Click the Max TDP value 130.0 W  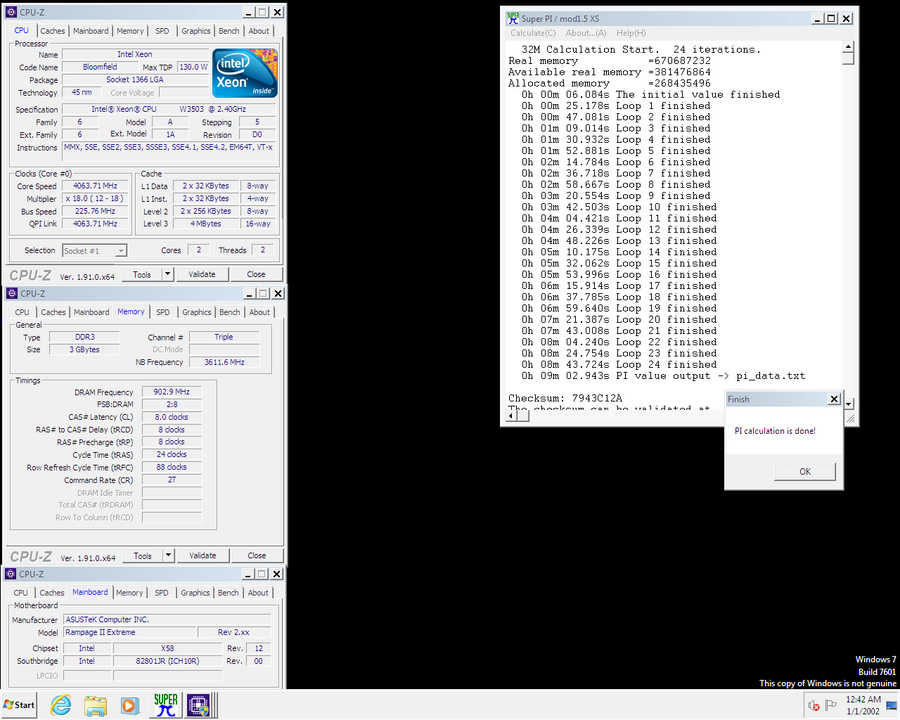(x=193, y=67)
